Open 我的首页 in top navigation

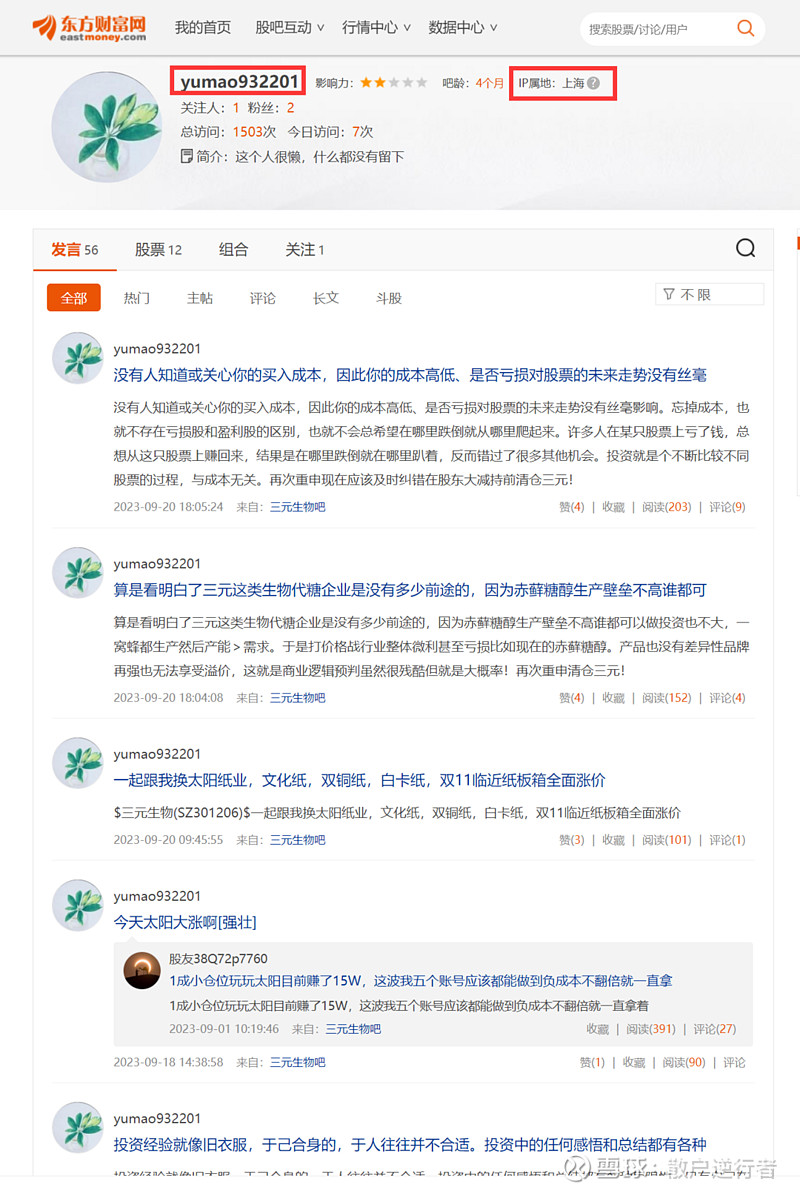point(202,27)
